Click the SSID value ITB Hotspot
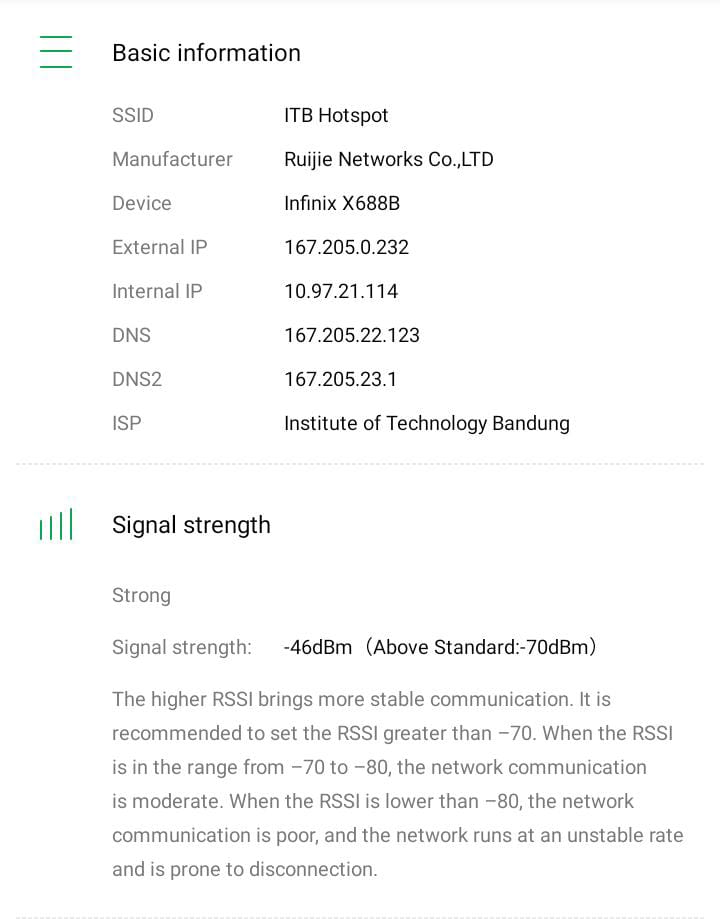720x919 pixels. tap(336, 115)
